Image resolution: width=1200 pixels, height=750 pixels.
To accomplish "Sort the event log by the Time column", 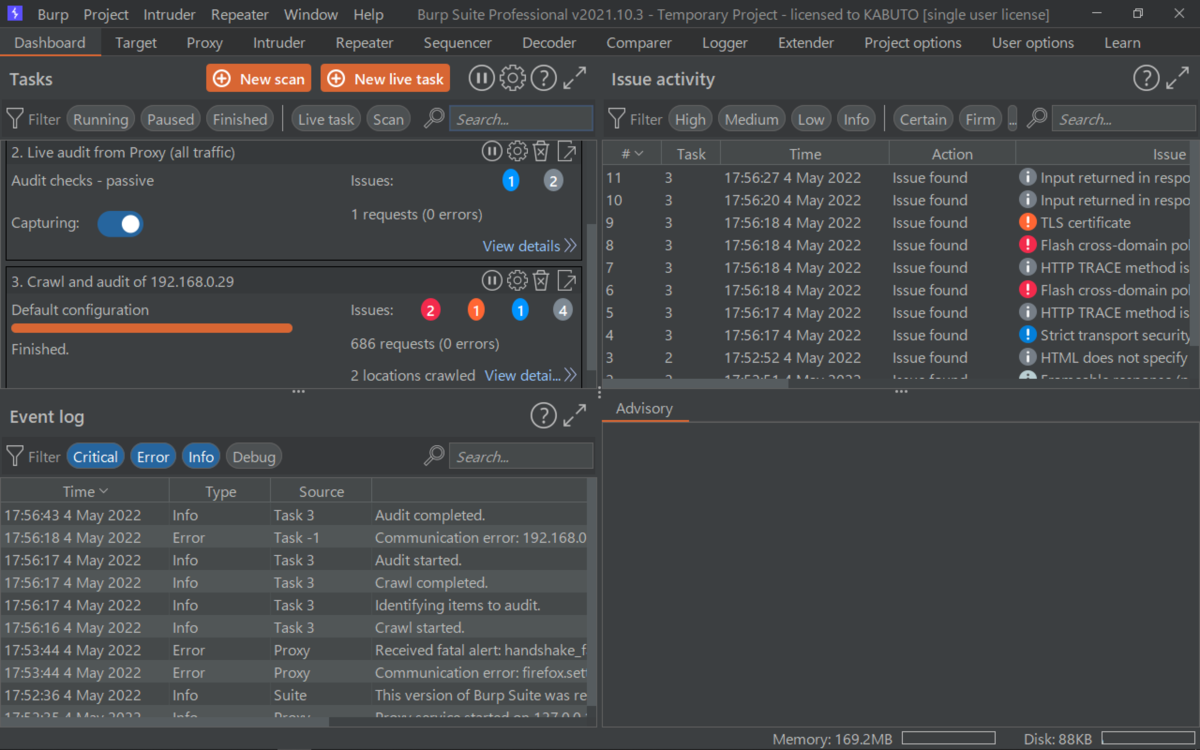I will (x=85, y=491).
